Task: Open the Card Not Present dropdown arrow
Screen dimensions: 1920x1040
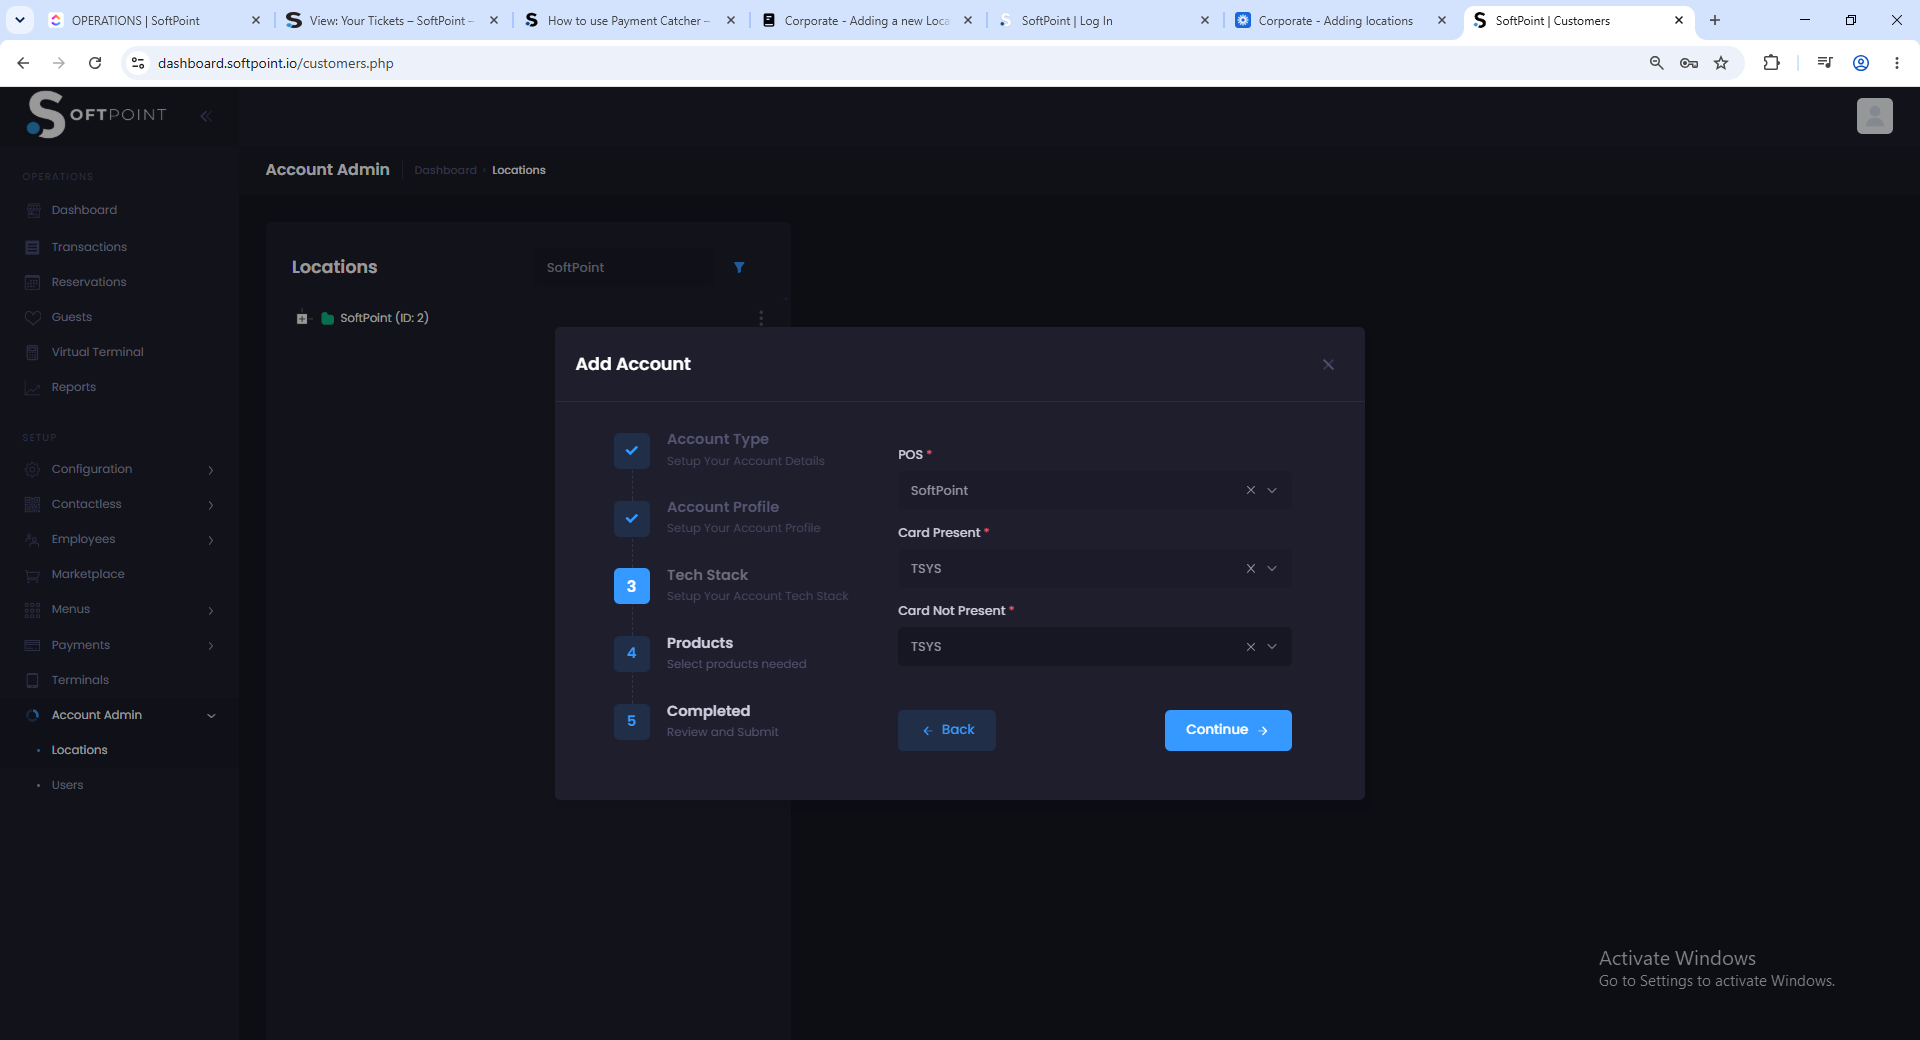Action: point(1272,647)
